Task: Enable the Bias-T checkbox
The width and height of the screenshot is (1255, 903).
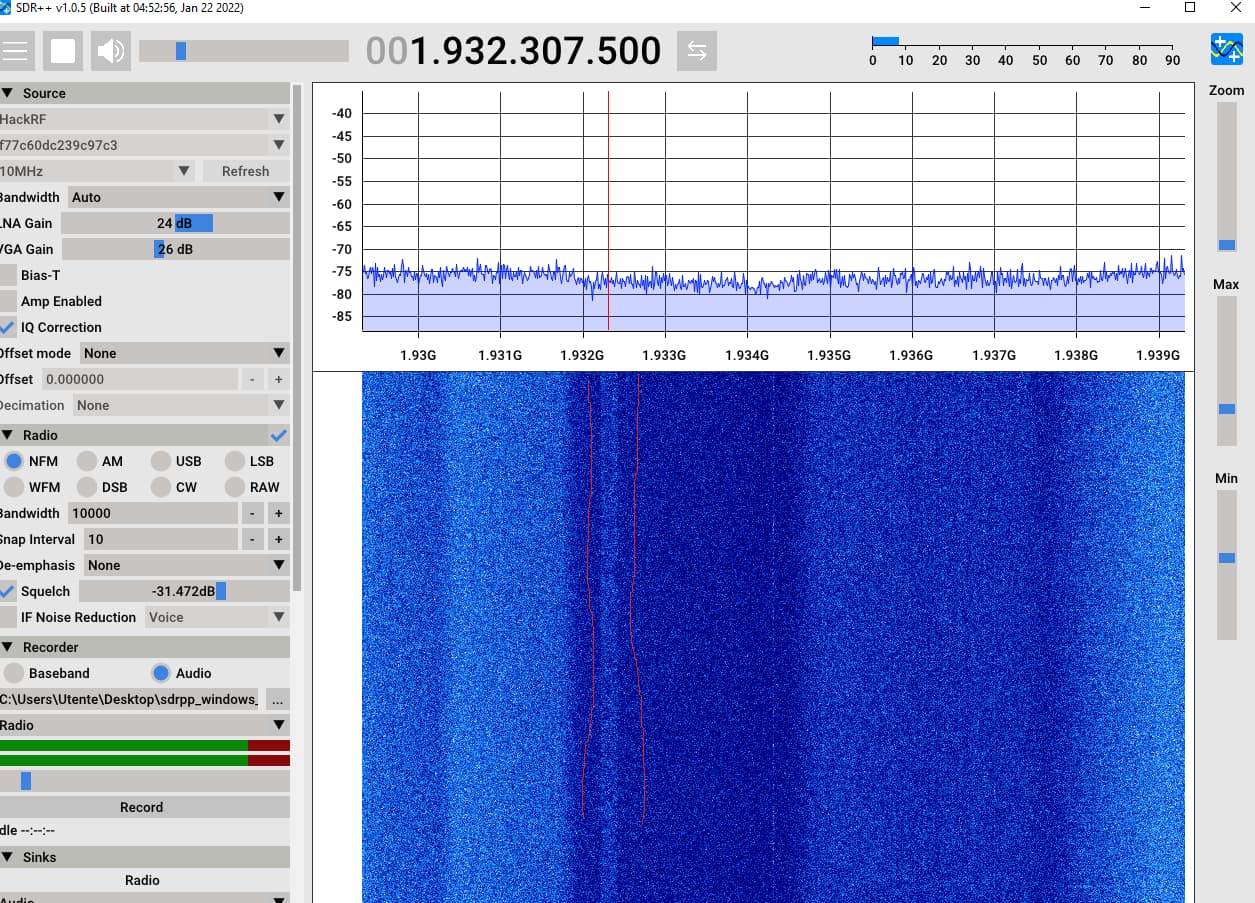Action: (x=8, y=275)
